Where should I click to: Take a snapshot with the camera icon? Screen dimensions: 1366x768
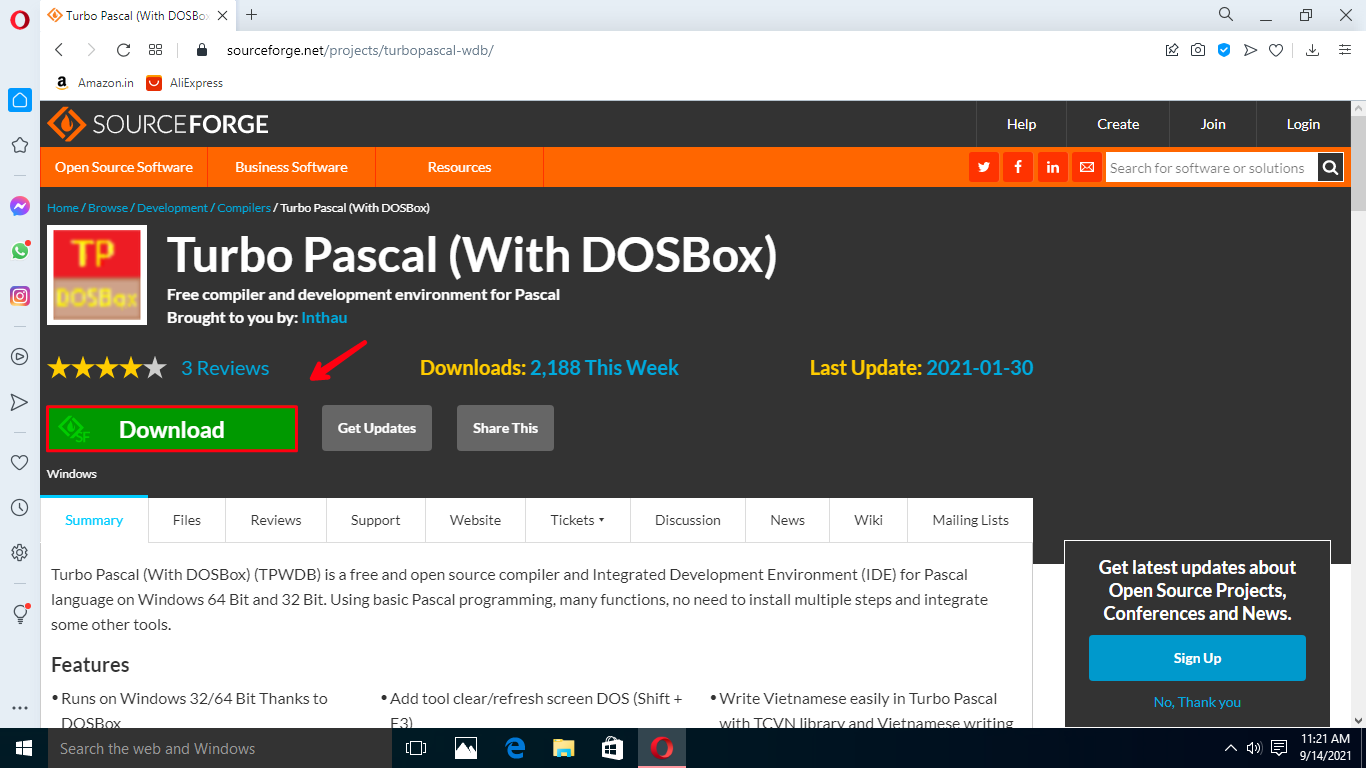tap(1198, 50)
